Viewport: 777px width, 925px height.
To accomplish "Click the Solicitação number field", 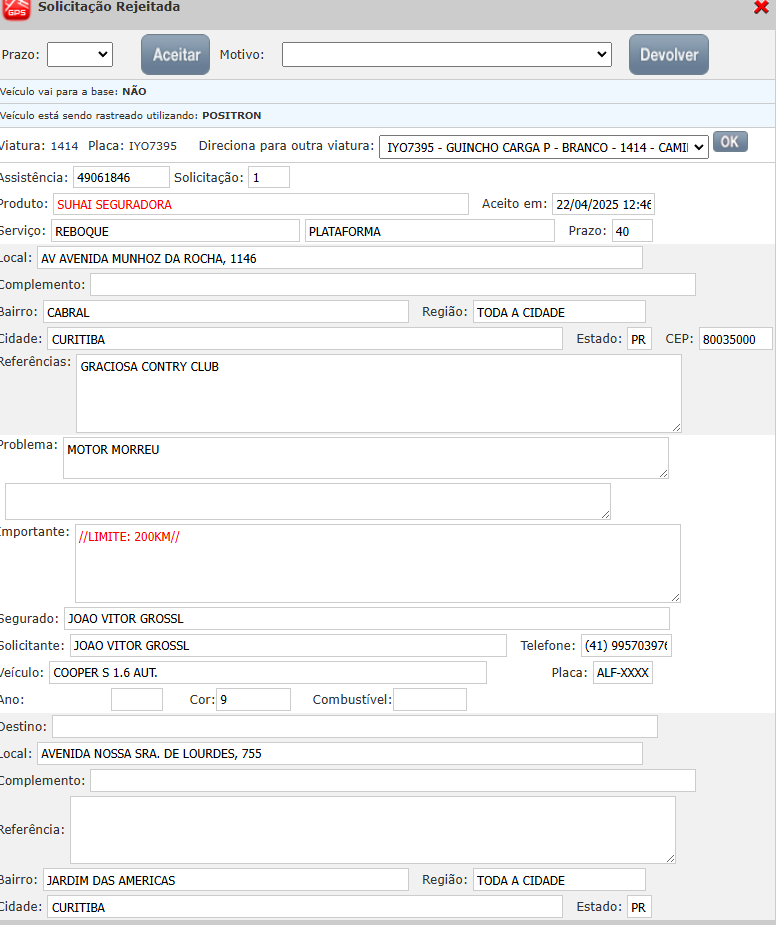I will [x=269, y=177].
